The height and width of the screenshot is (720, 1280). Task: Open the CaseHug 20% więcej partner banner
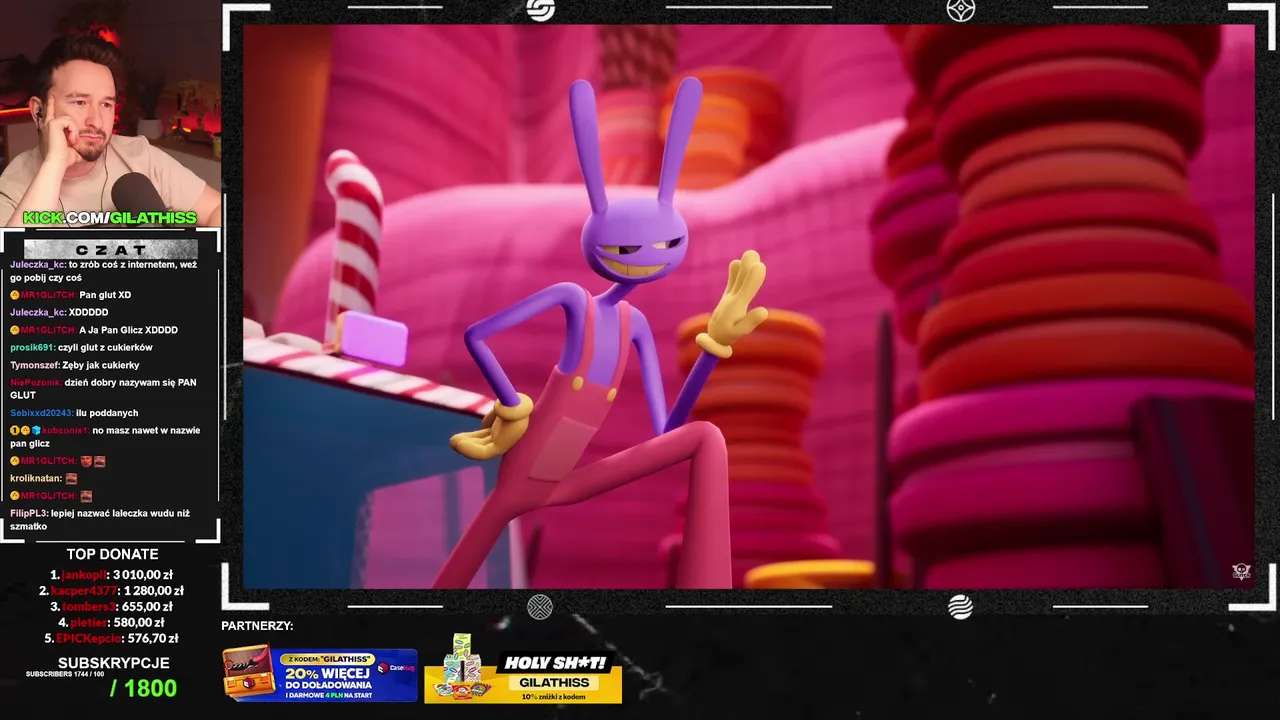pyautogui.click(x=320, y=675)
